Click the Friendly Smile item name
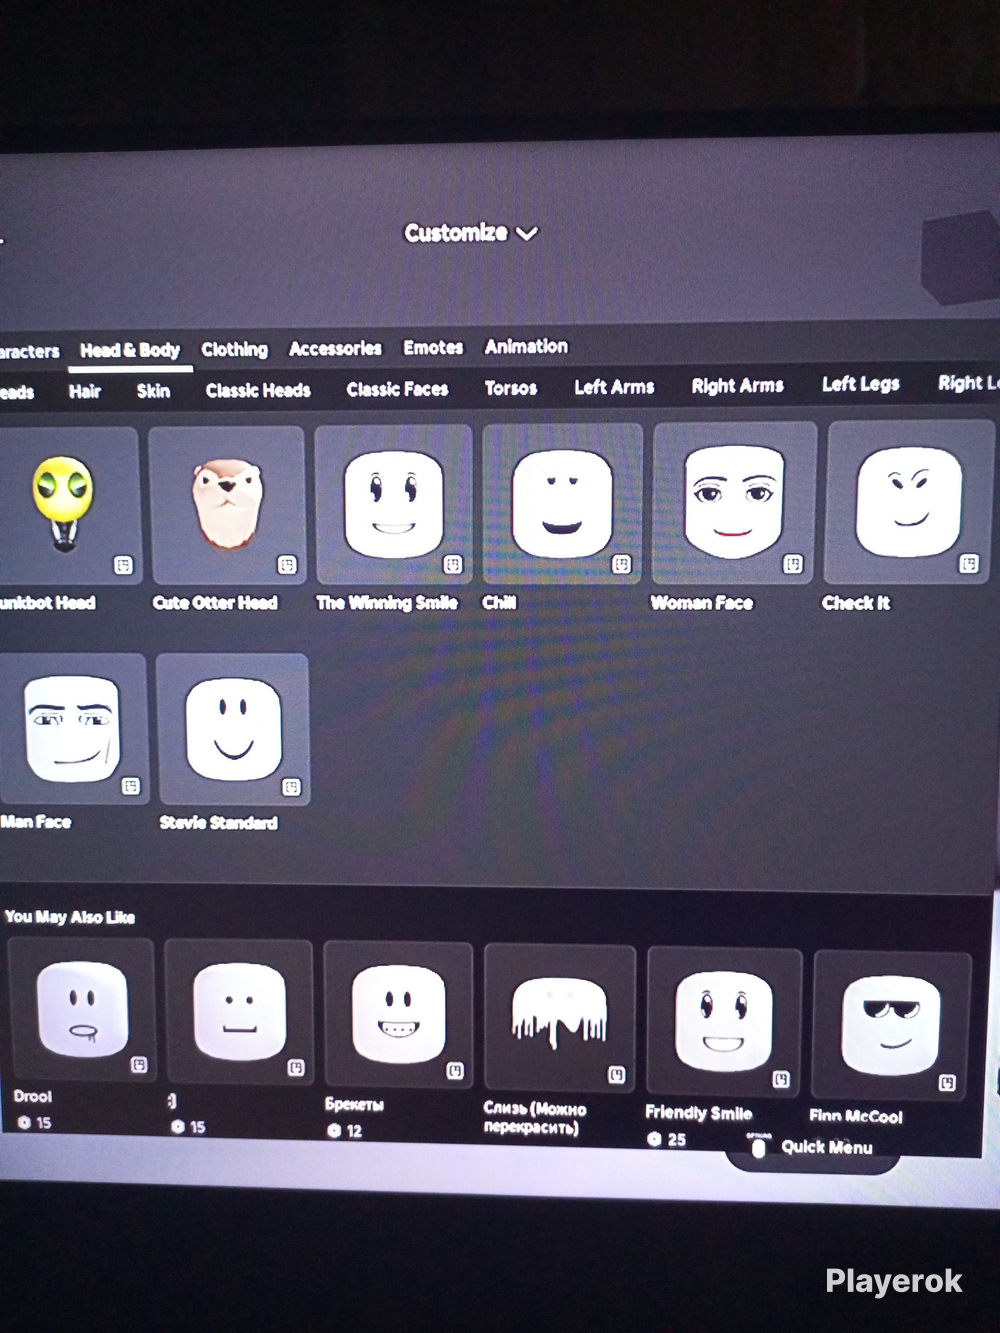This screenshot has height=1333, width=1000. coord(699,1112)
